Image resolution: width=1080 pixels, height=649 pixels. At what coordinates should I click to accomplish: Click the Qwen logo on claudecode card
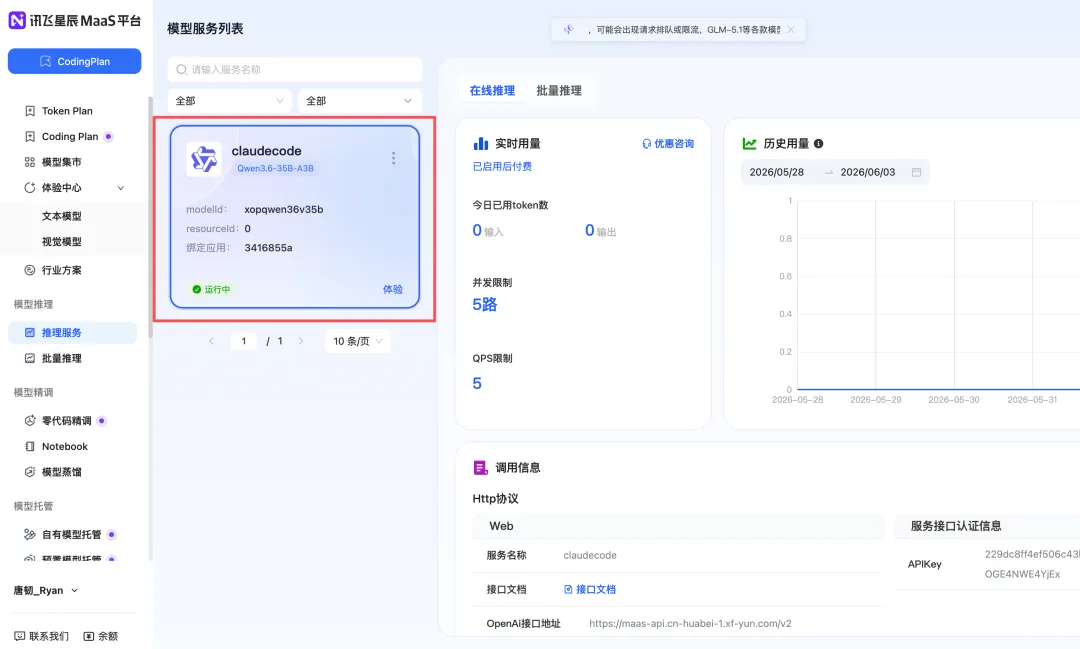(204, 159)
